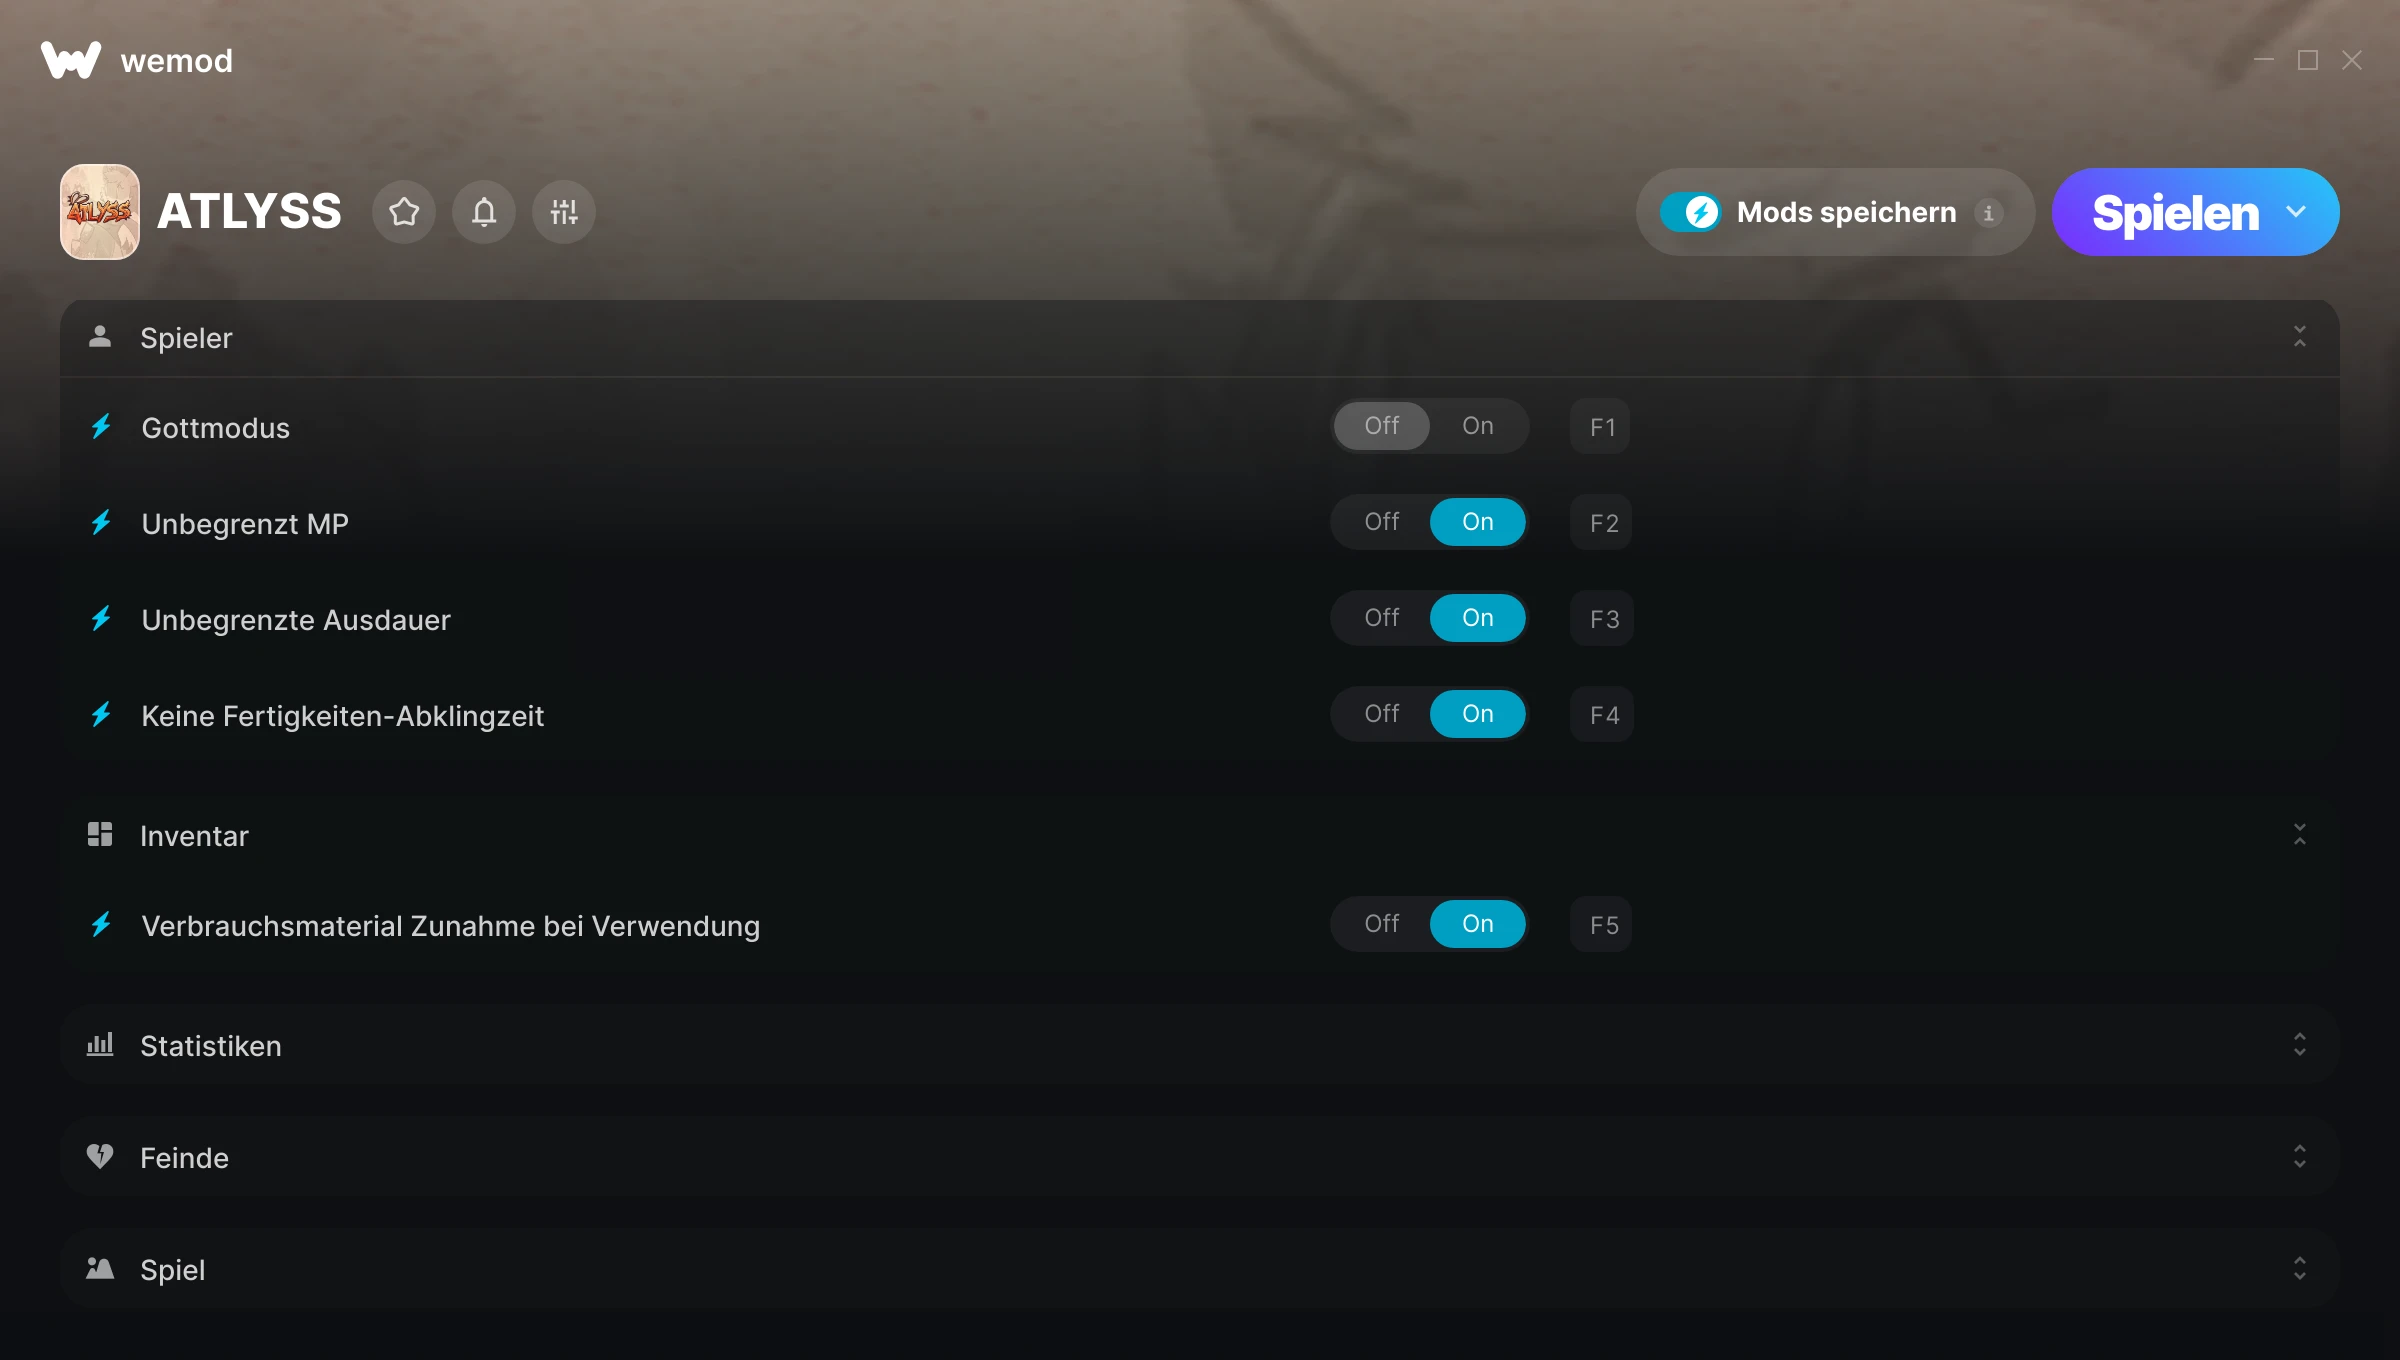
Task: Click the Spielen button
Action: click(2175, 212)
